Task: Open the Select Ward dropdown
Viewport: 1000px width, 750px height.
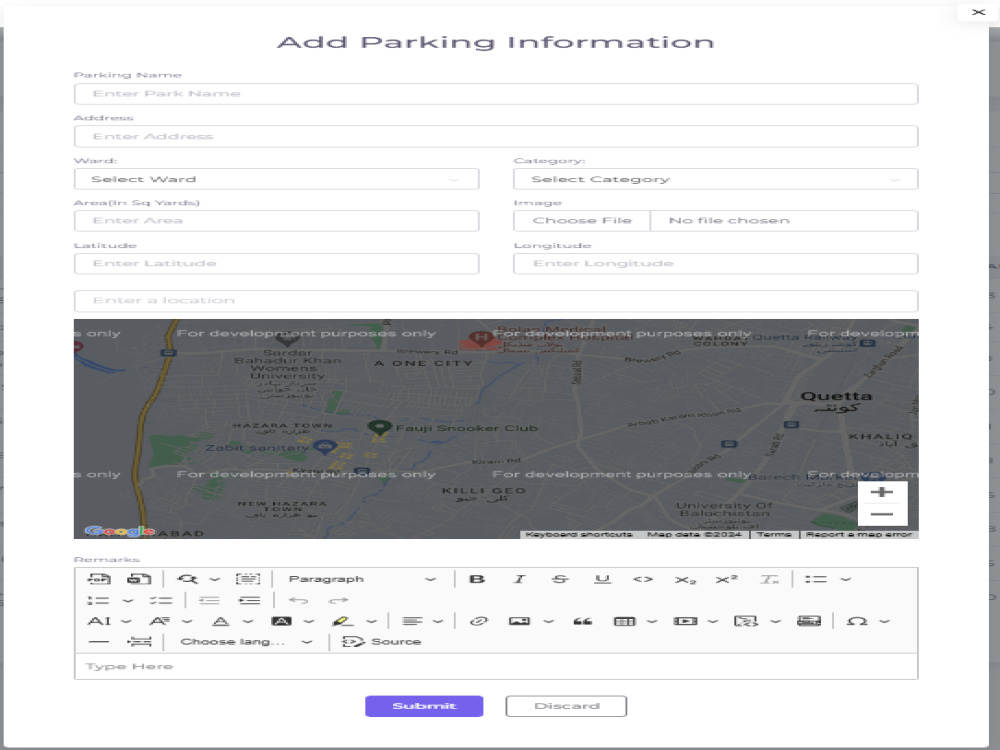Action: click(x=276, y=179)
